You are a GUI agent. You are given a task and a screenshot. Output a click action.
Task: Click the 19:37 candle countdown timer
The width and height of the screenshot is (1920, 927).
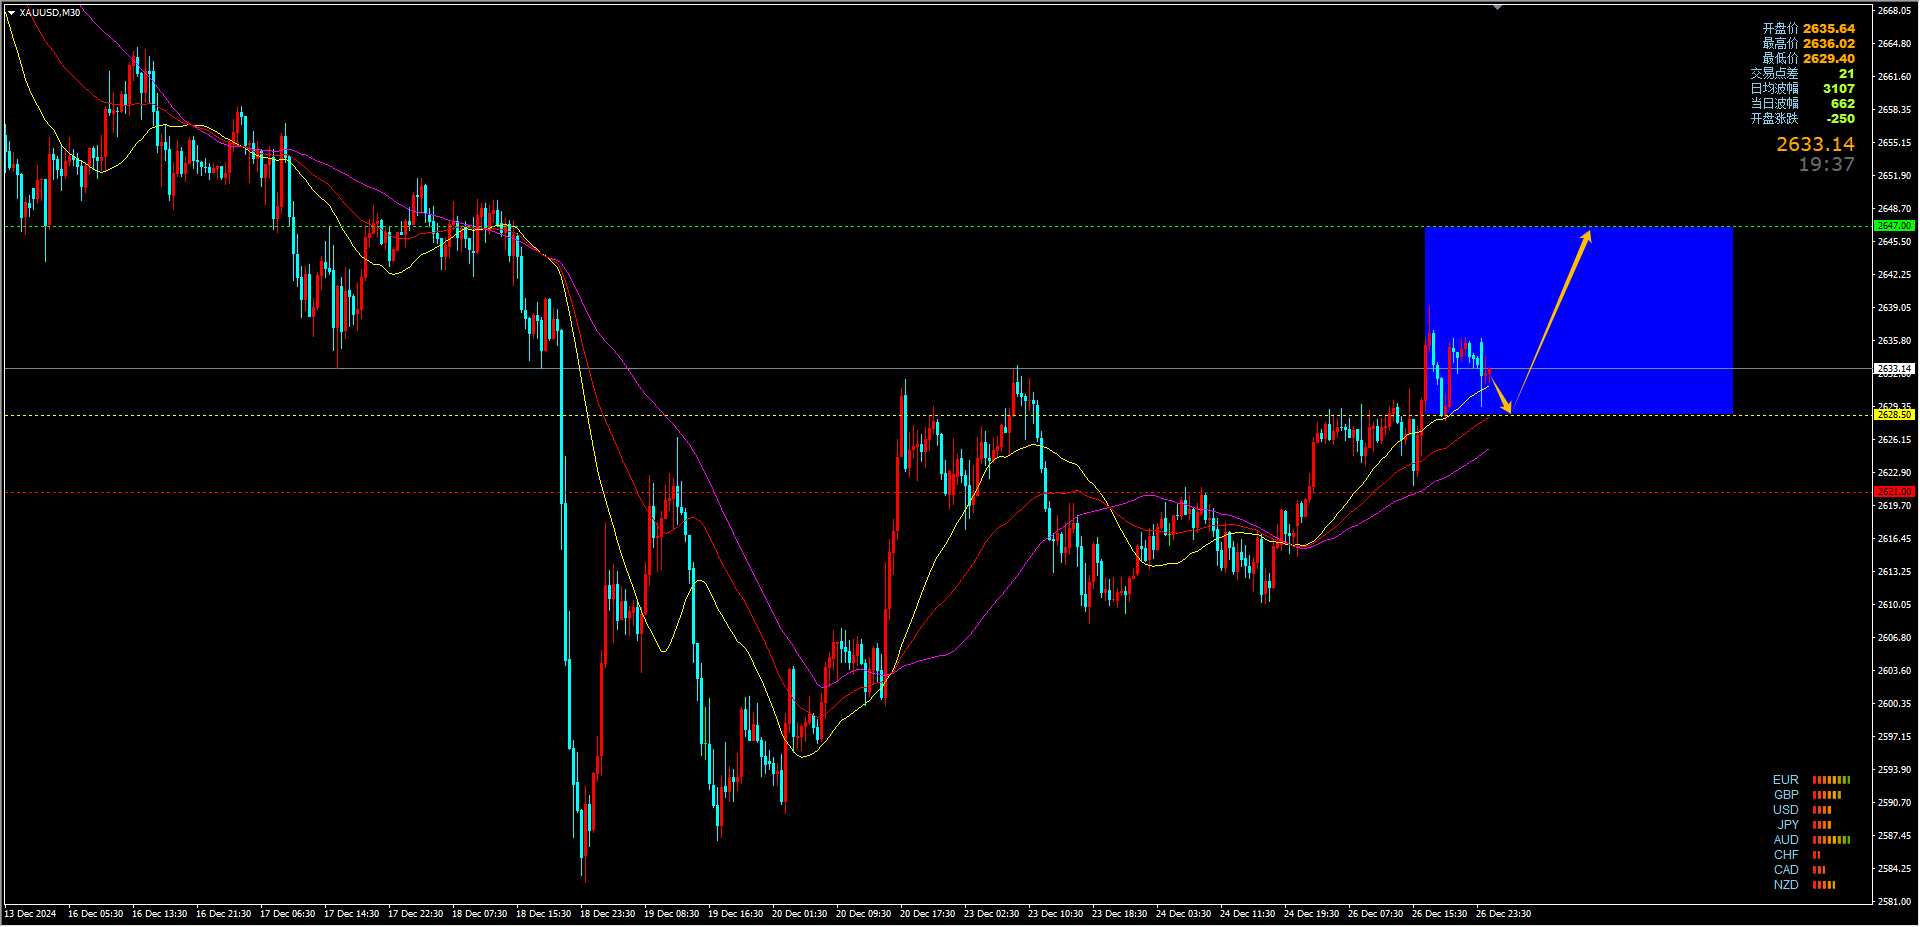point(1826,165)
